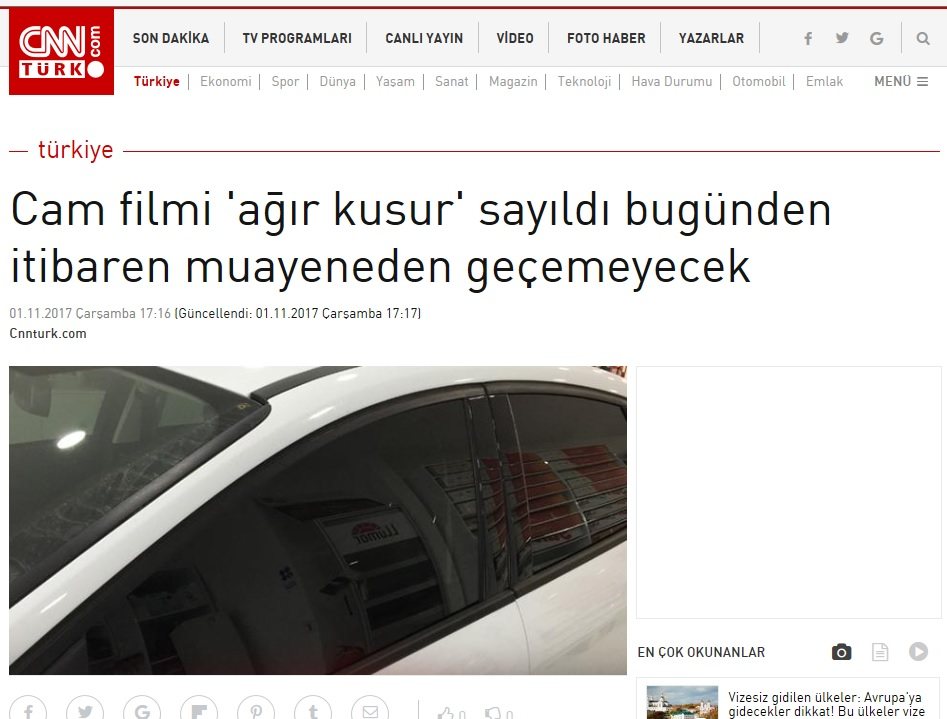The width and height of the screenshot is (947, 719).
Task: Select camera icon in En Çok Okunanlar
Action: click(841, 652)
